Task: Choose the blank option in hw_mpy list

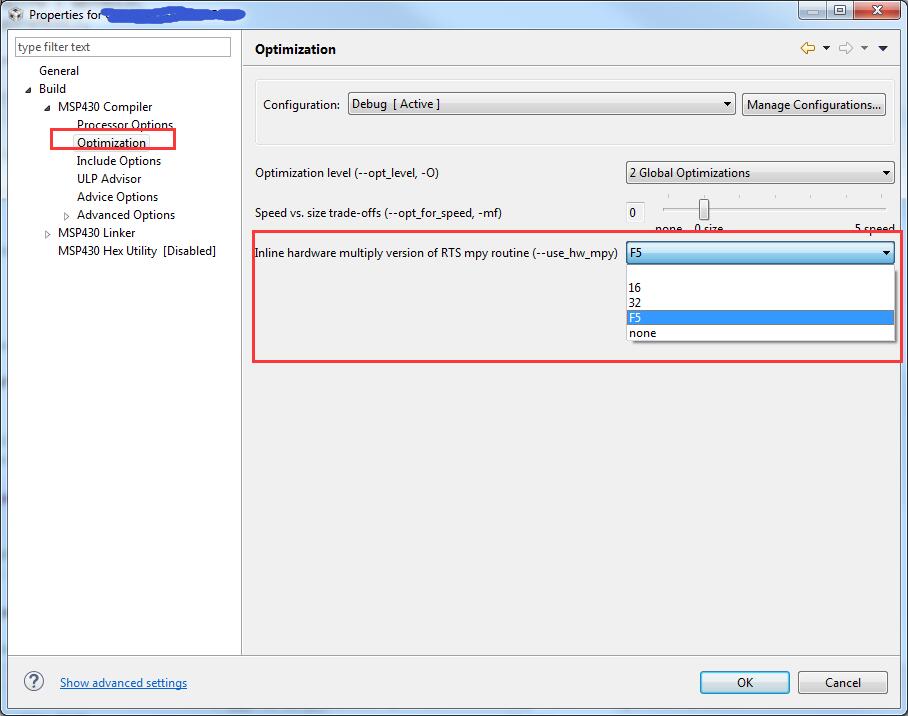Action: 760,273
